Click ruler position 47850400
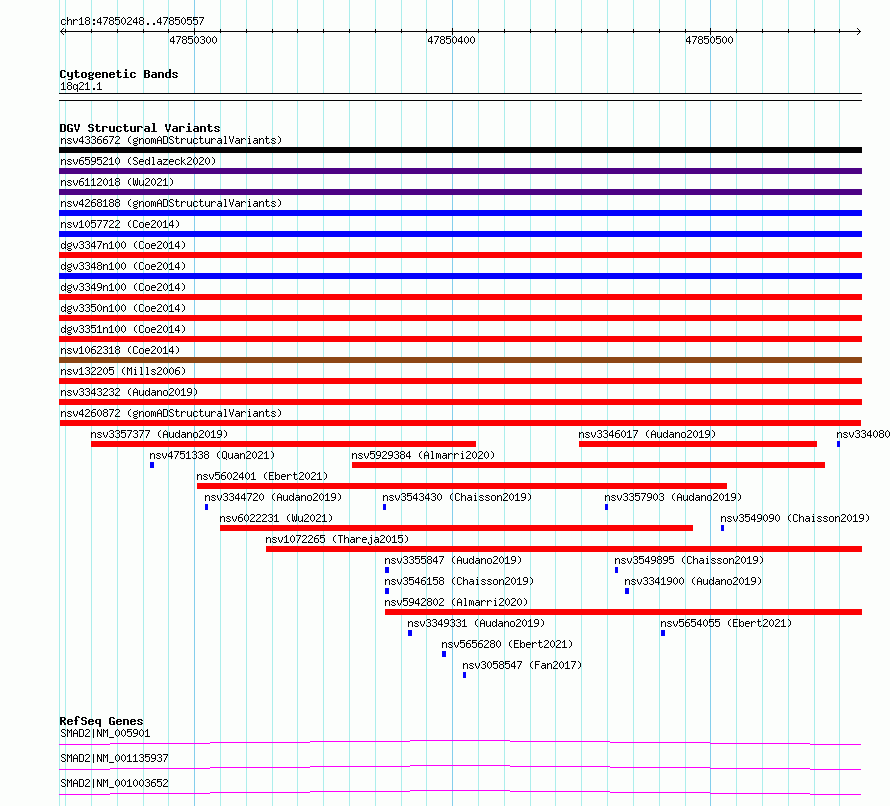 tap(451, 40)
